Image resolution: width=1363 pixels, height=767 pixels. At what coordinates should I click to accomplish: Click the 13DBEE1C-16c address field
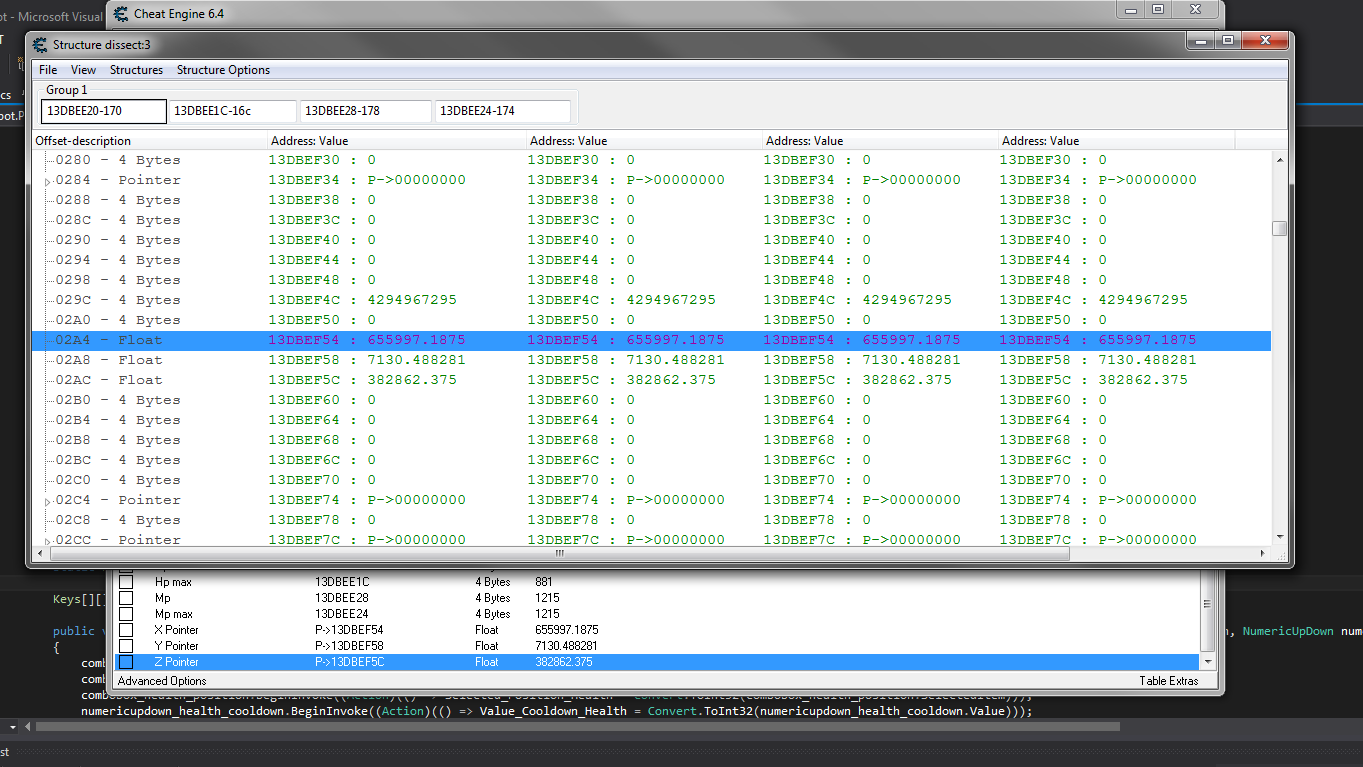[x=233, y=111]
